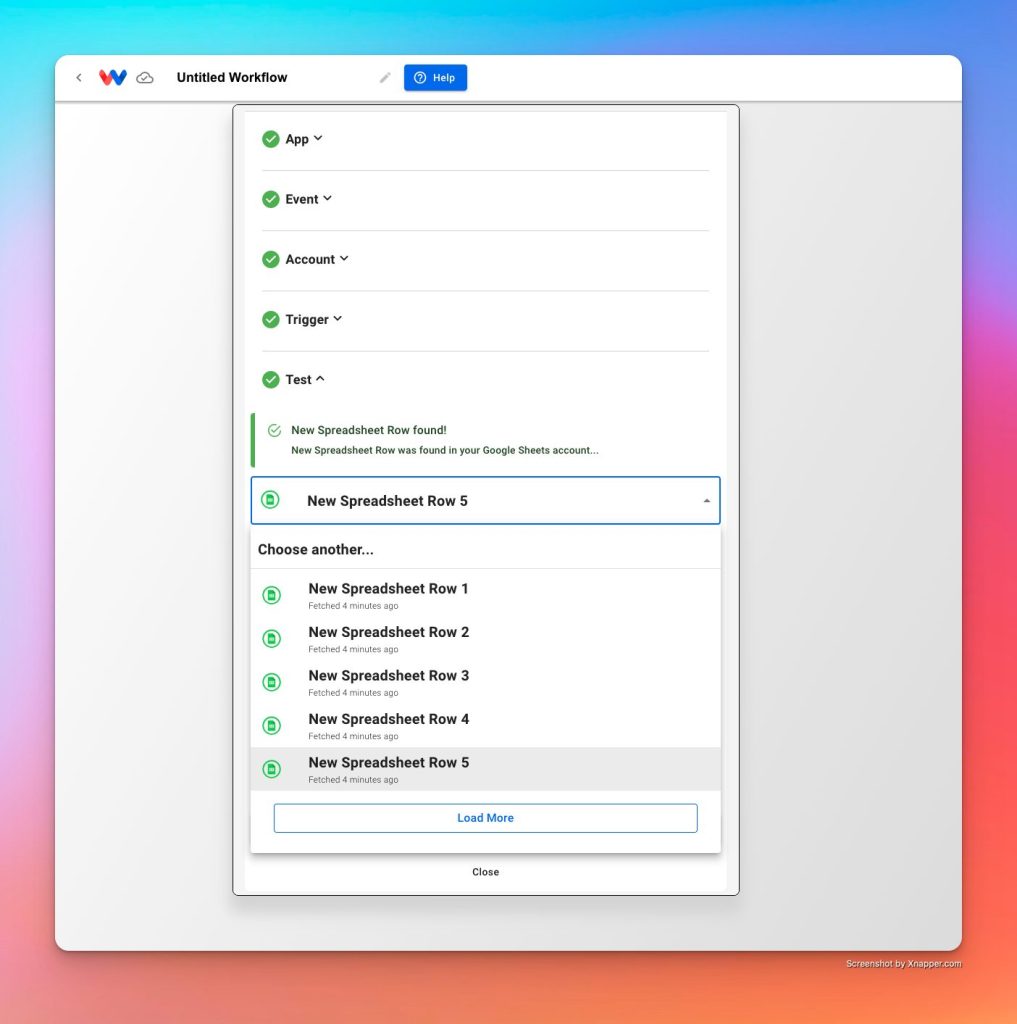1017x1024 pixels.
Task: Click sheet icon for Row 5 list item
Action: [x=272, y=769]
